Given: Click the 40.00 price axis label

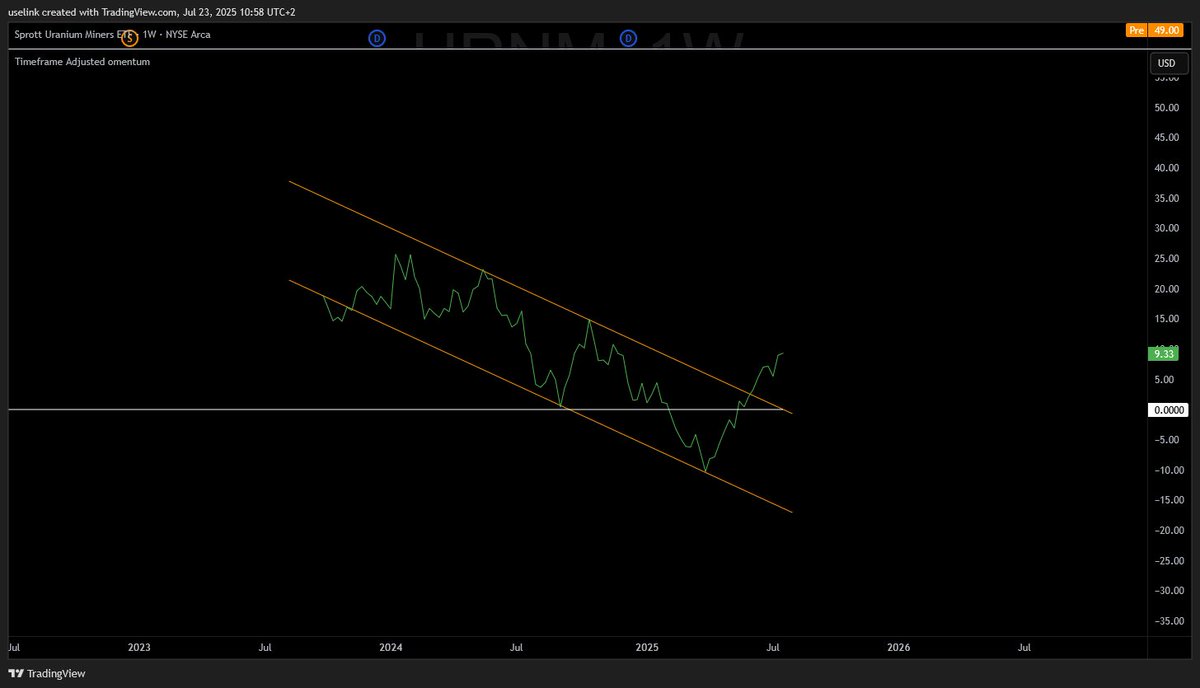Looking at the screenshot, I should [x=1167, y=168].
